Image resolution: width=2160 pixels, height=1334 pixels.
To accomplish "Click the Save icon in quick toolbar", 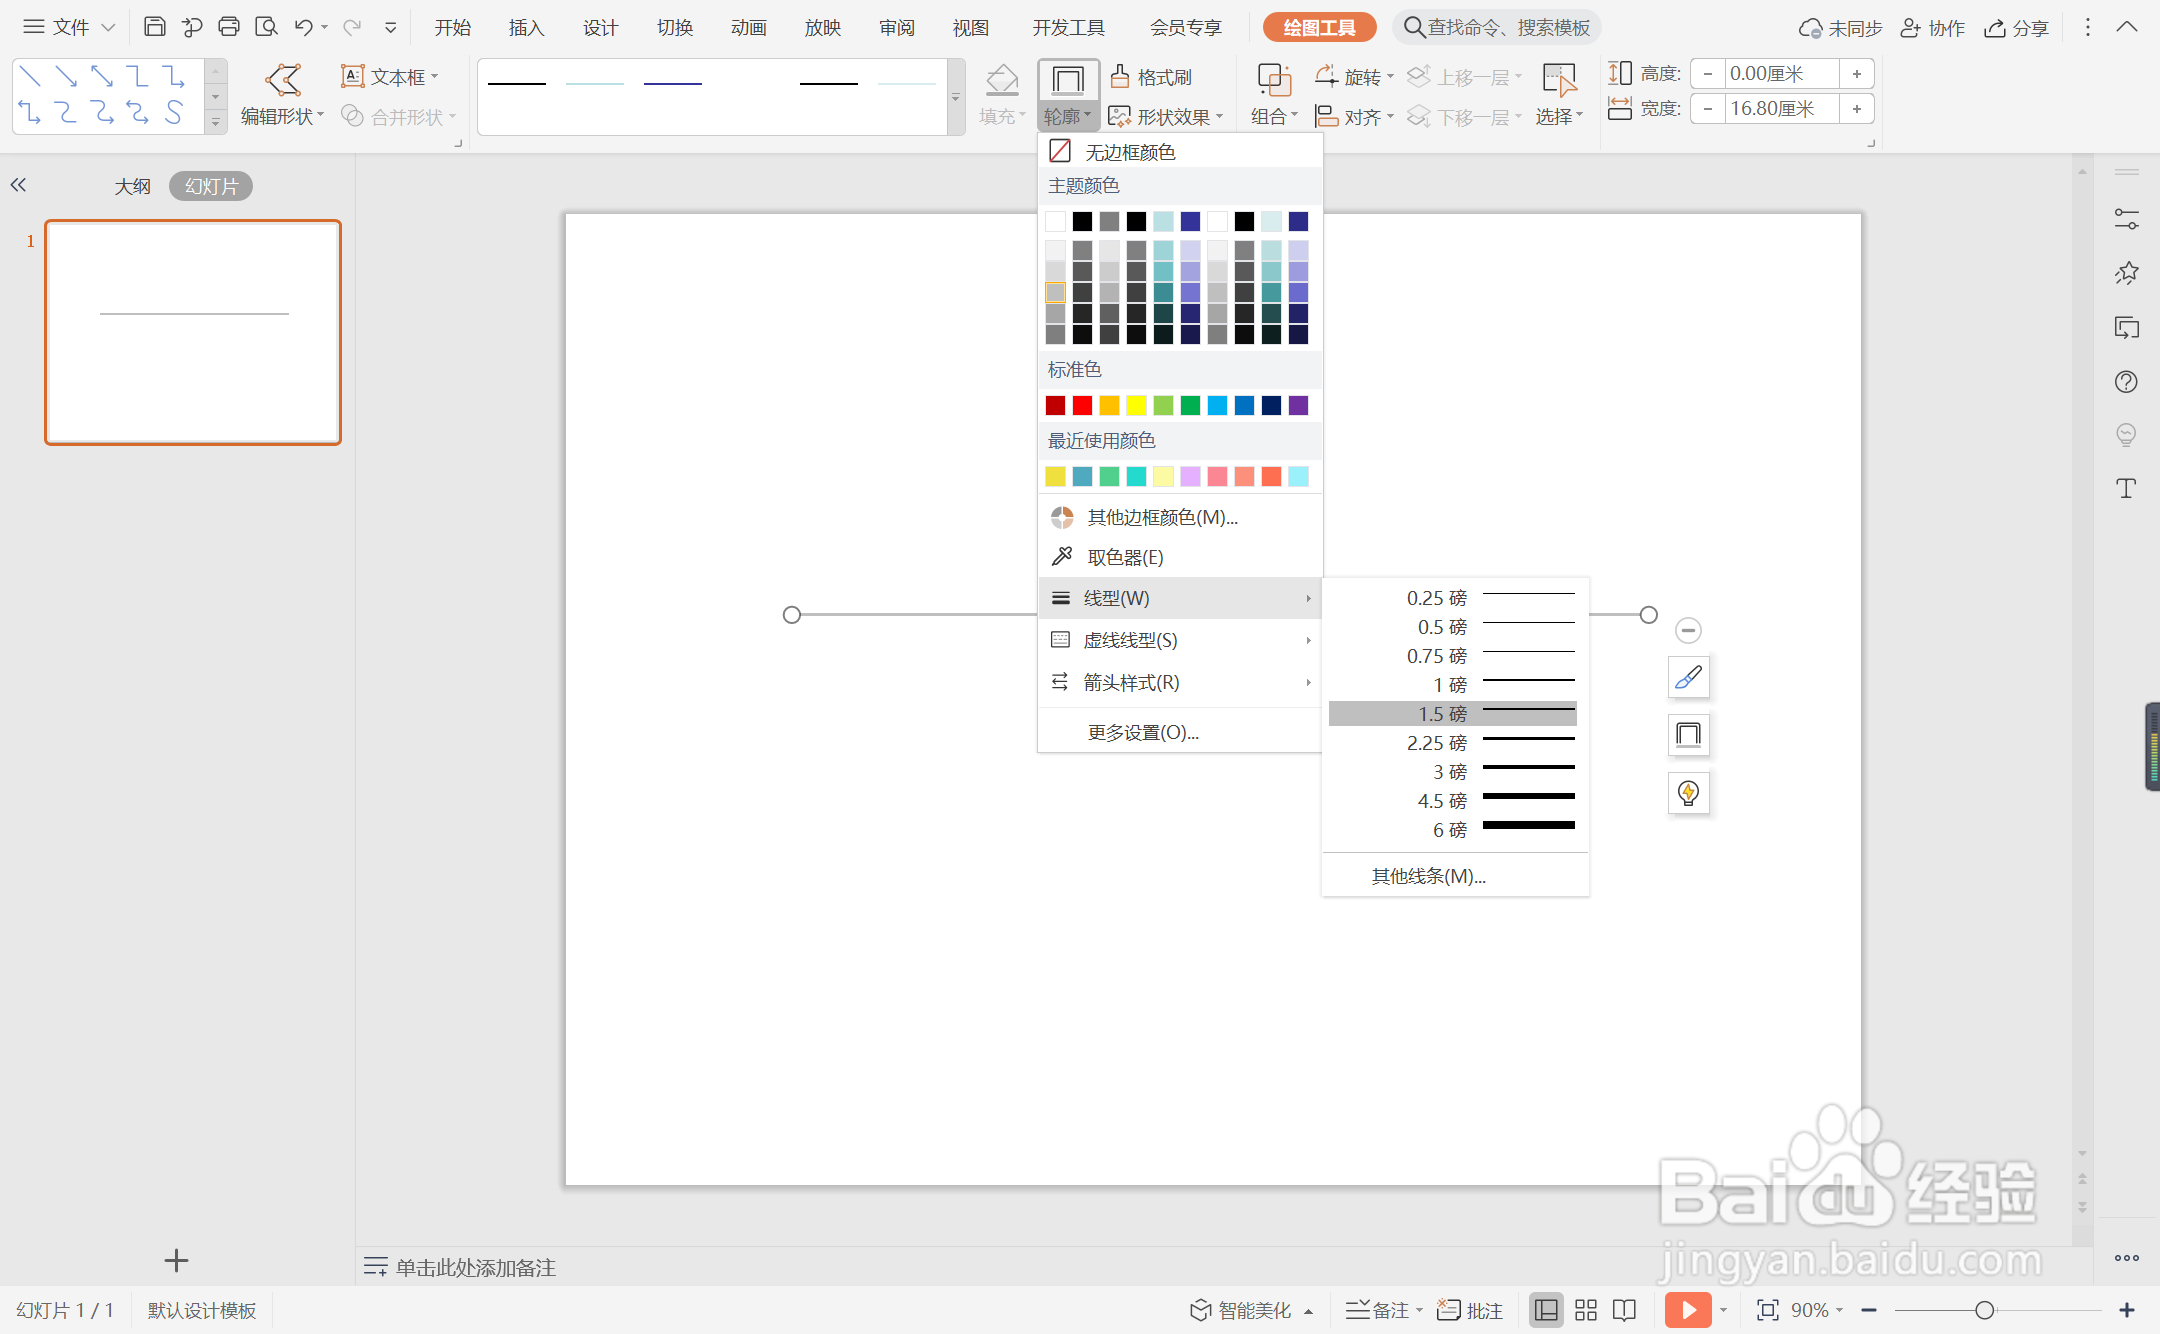I will 154,27.
